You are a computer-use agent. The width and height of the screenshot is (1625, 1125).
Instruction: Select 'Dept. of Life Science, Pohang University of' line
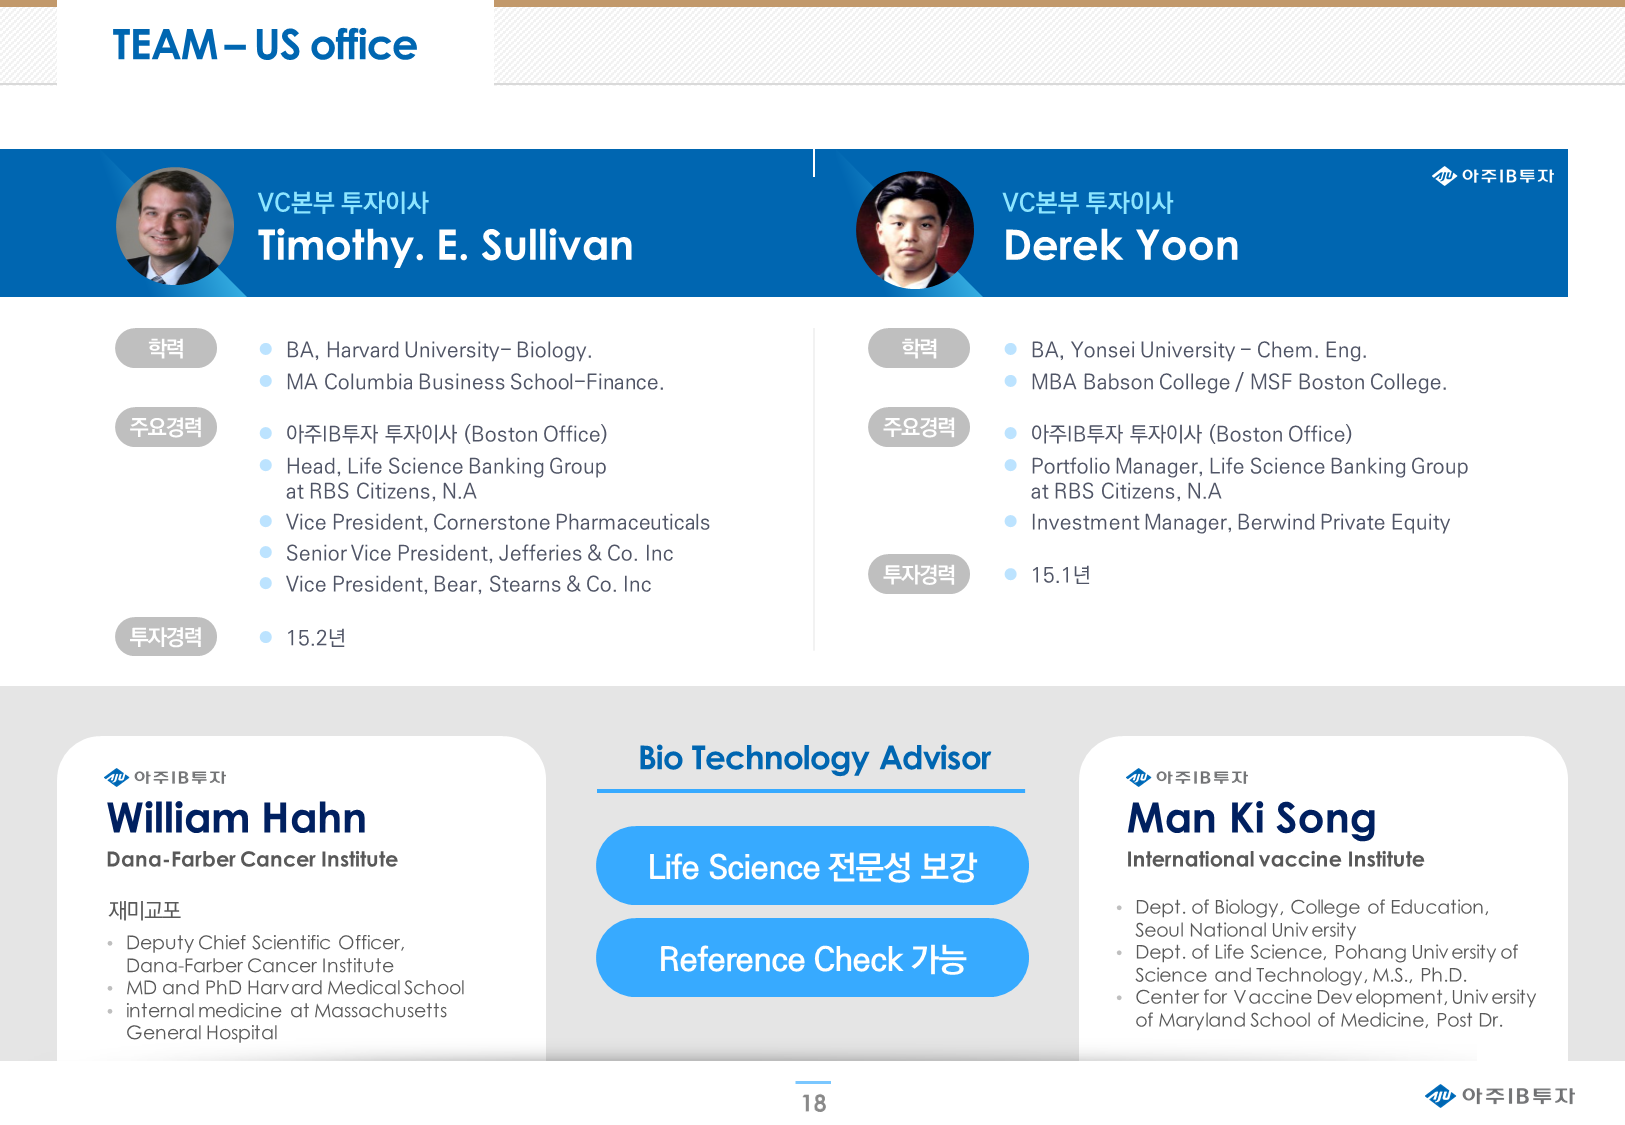(x=1327, y=952)
